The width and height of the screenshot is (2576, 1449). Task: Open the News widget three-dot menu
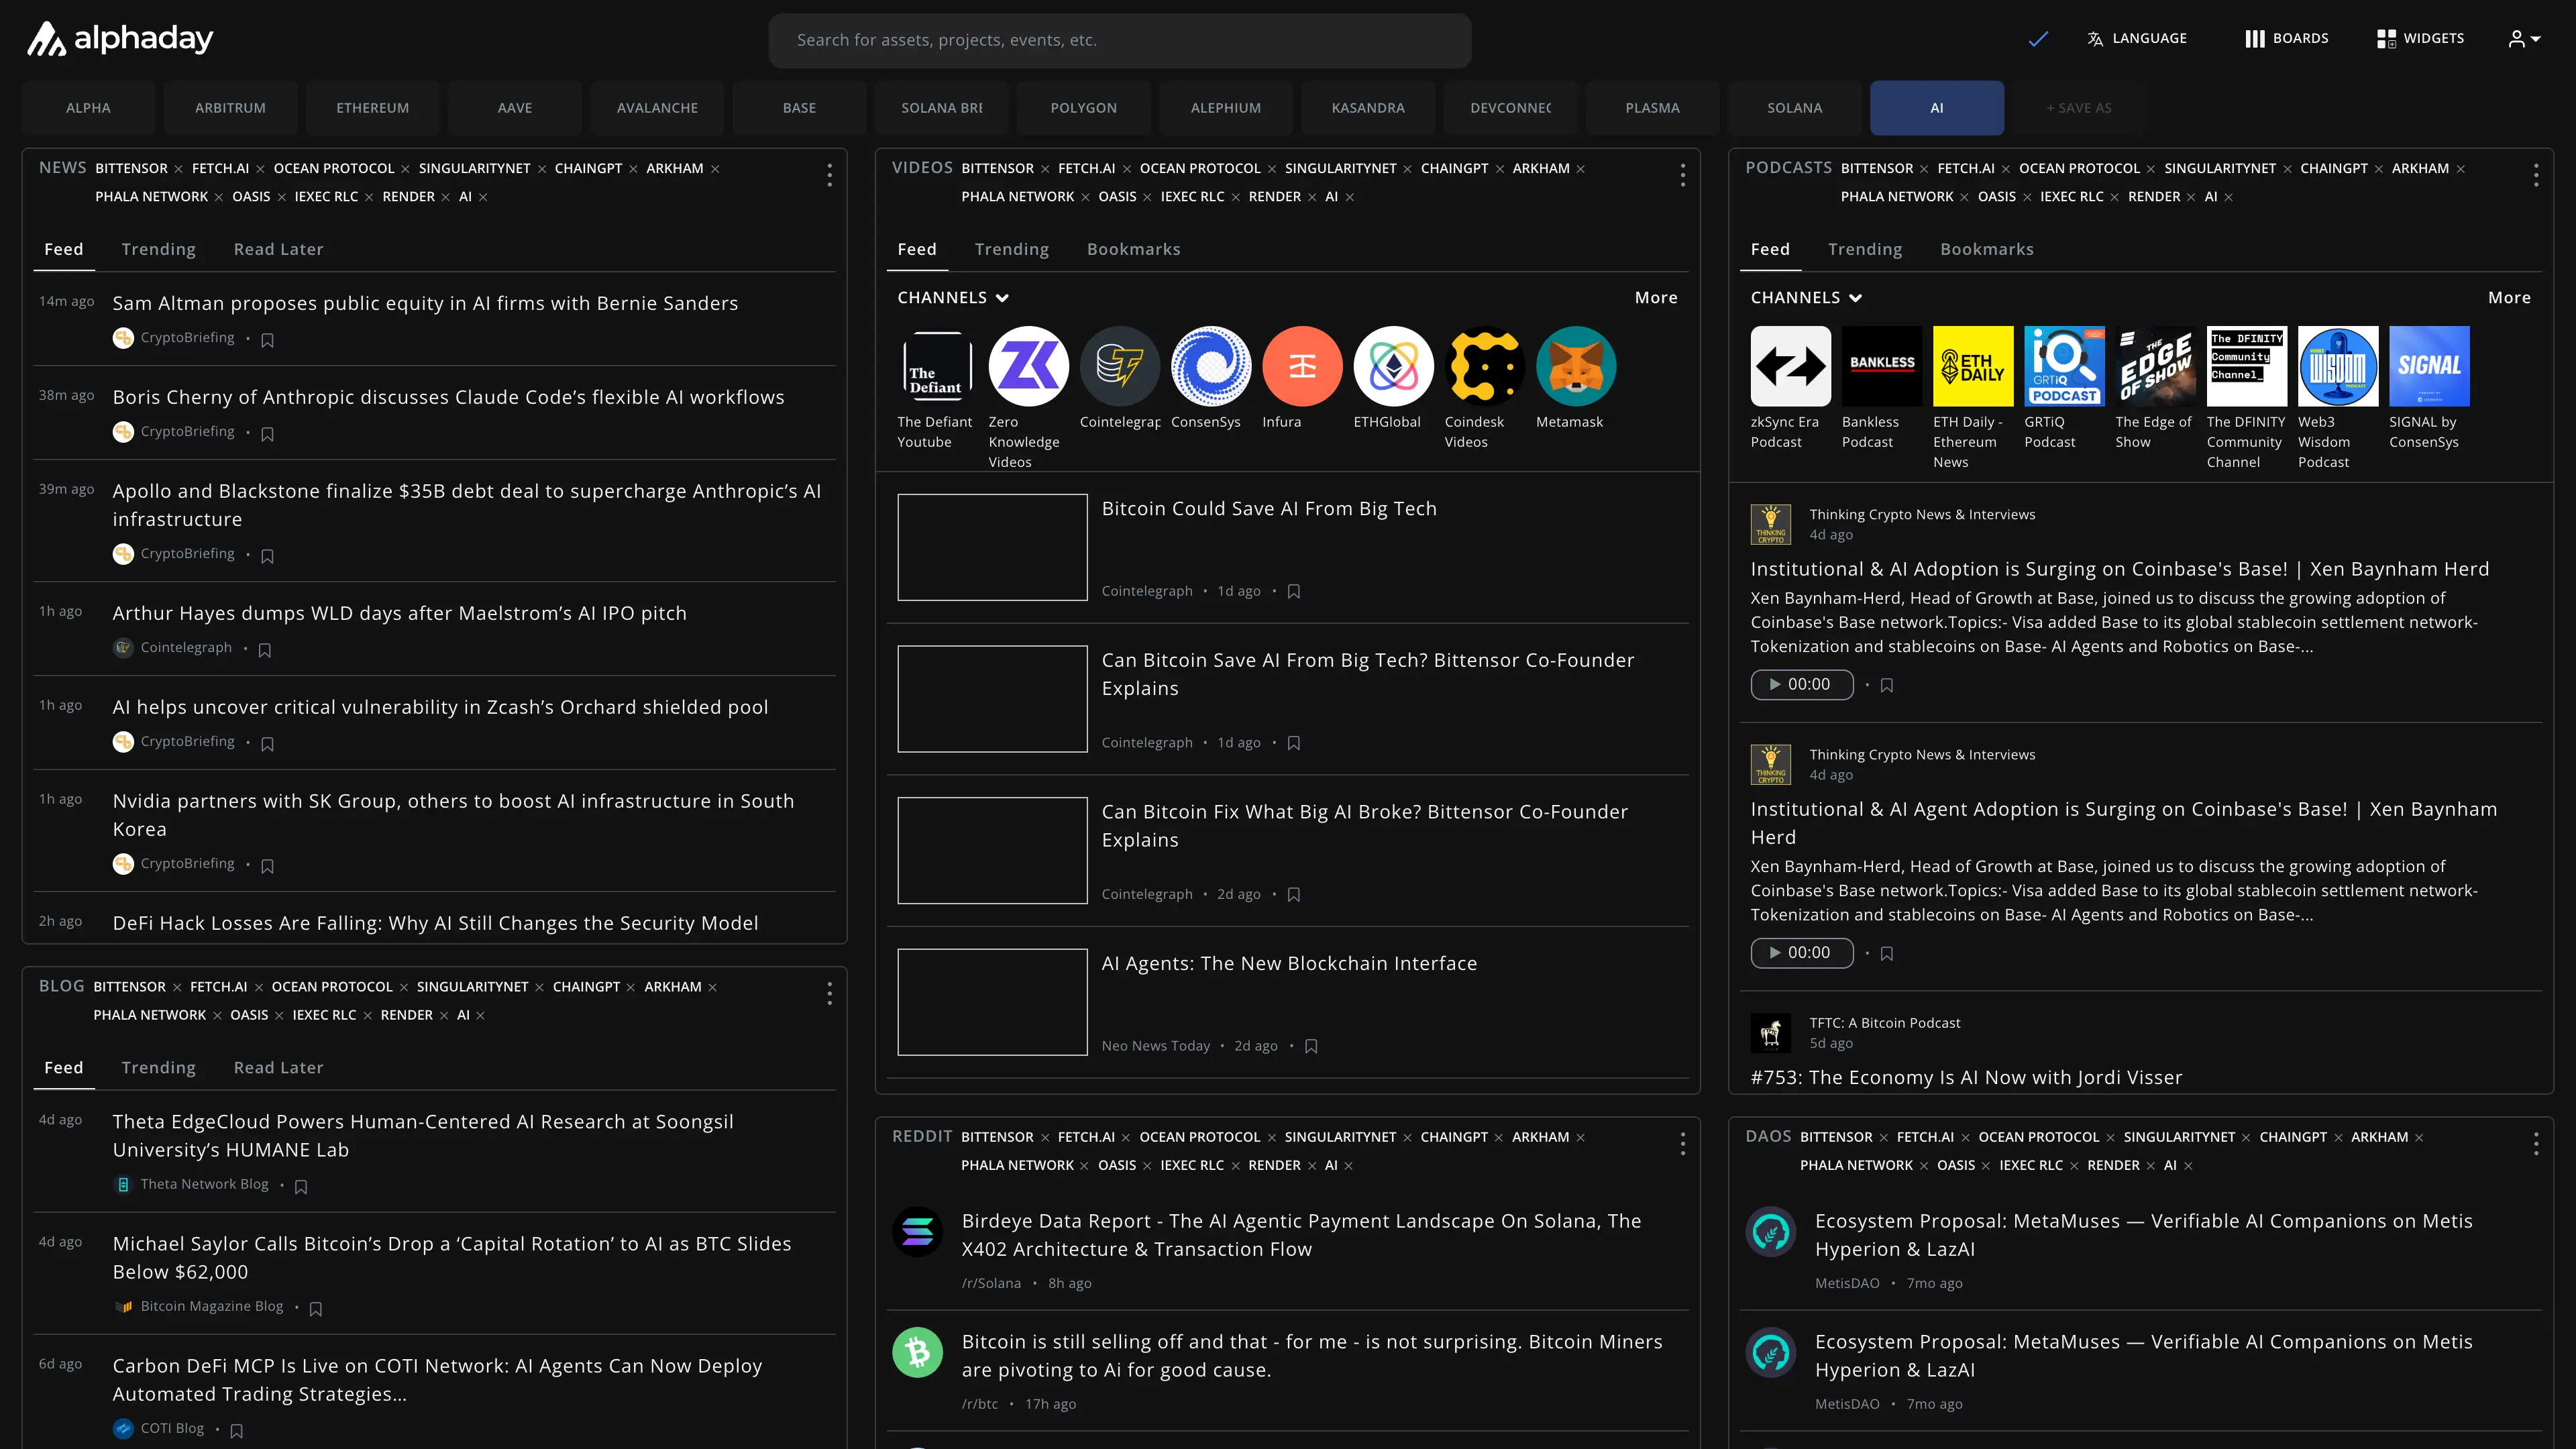click(829, 175)
